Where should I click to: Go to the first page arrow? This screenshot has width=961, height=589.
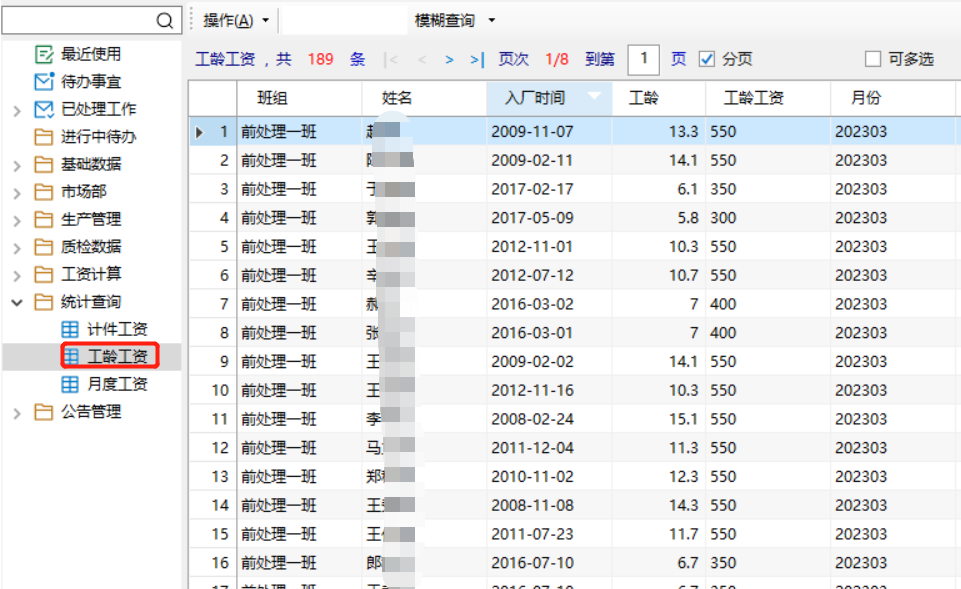(x=392, y=60)
